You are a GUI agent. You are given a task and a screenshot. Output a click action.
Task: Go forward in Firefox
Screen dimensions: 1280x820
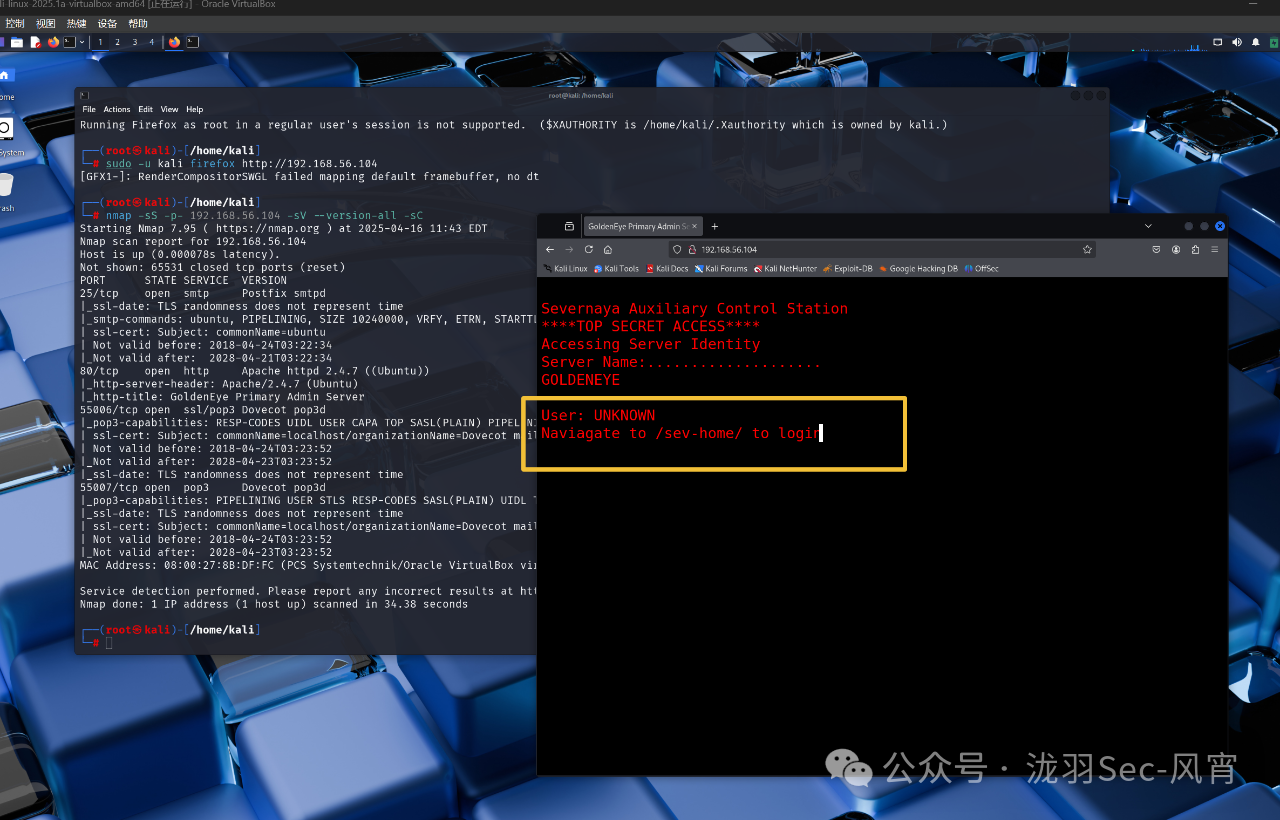point(569,249)
